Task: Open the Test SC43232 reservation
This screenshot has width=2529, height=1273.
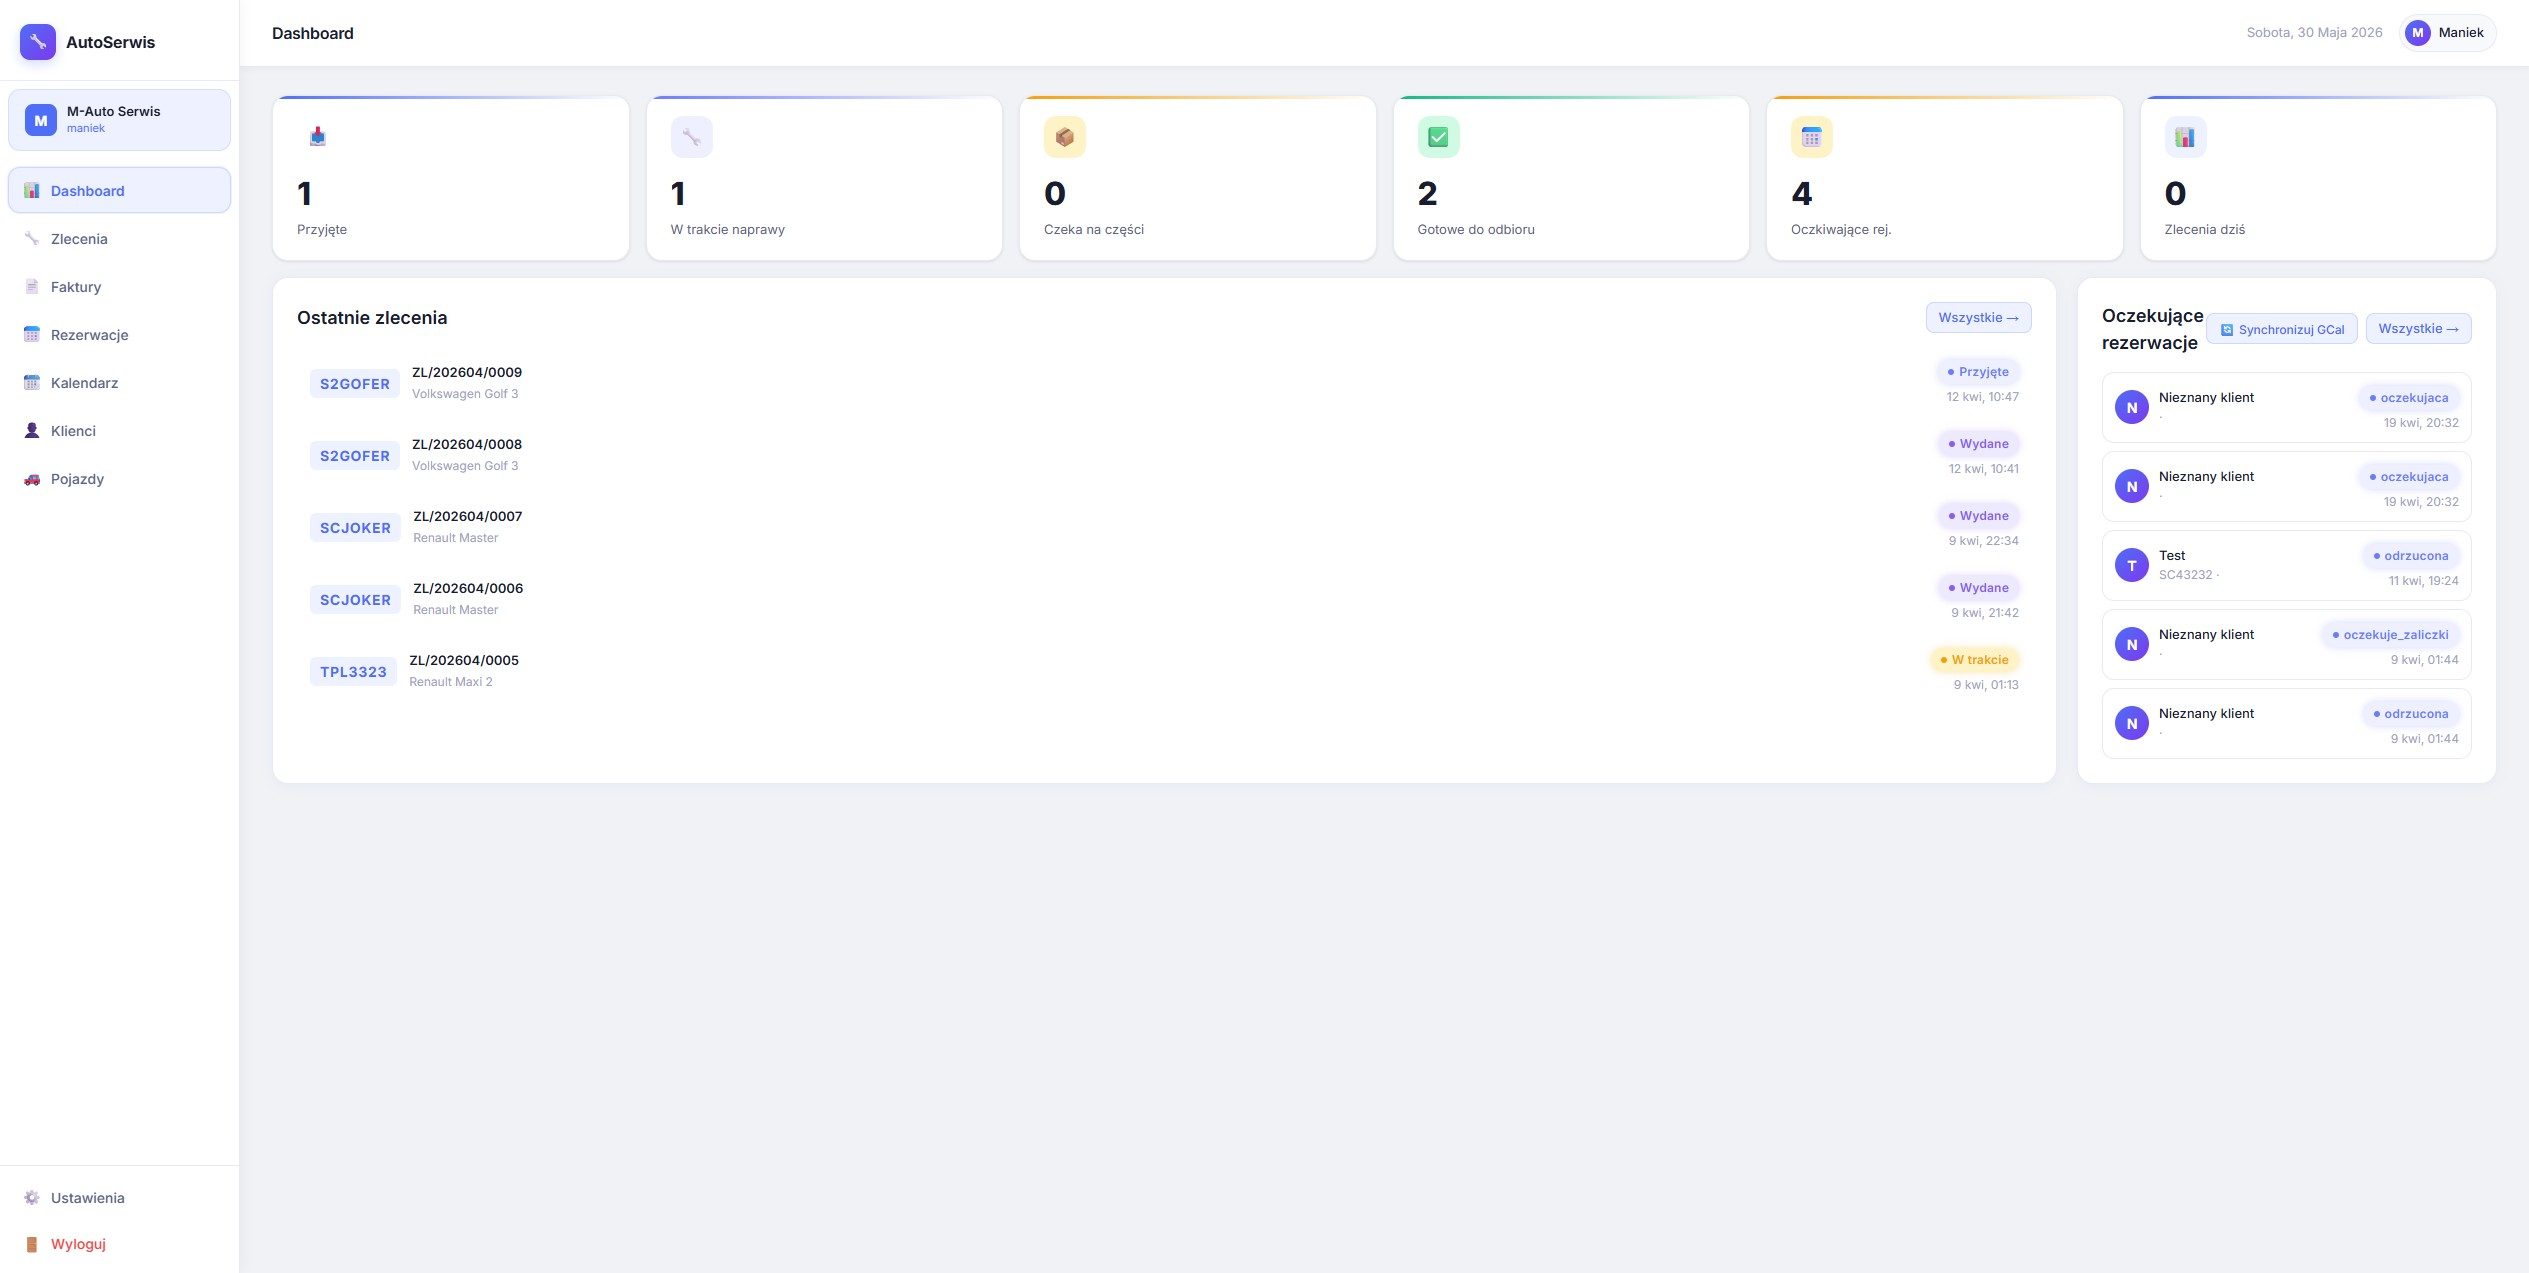Action: pos(2286,565)
